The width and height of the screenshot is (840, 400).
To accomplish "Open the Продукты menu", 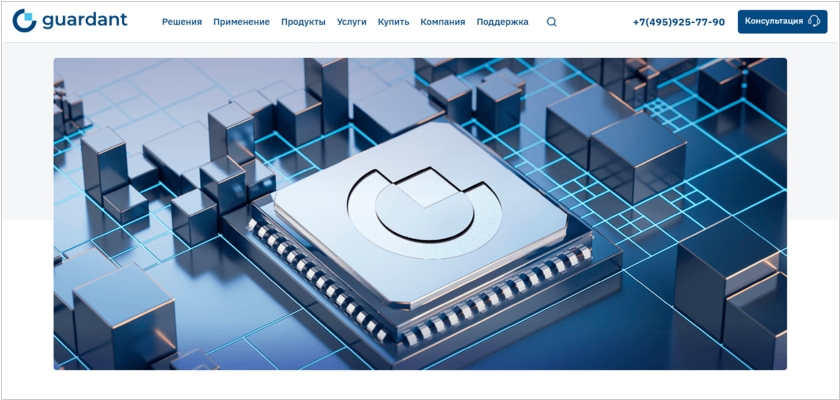I will [x=303, y=22].
